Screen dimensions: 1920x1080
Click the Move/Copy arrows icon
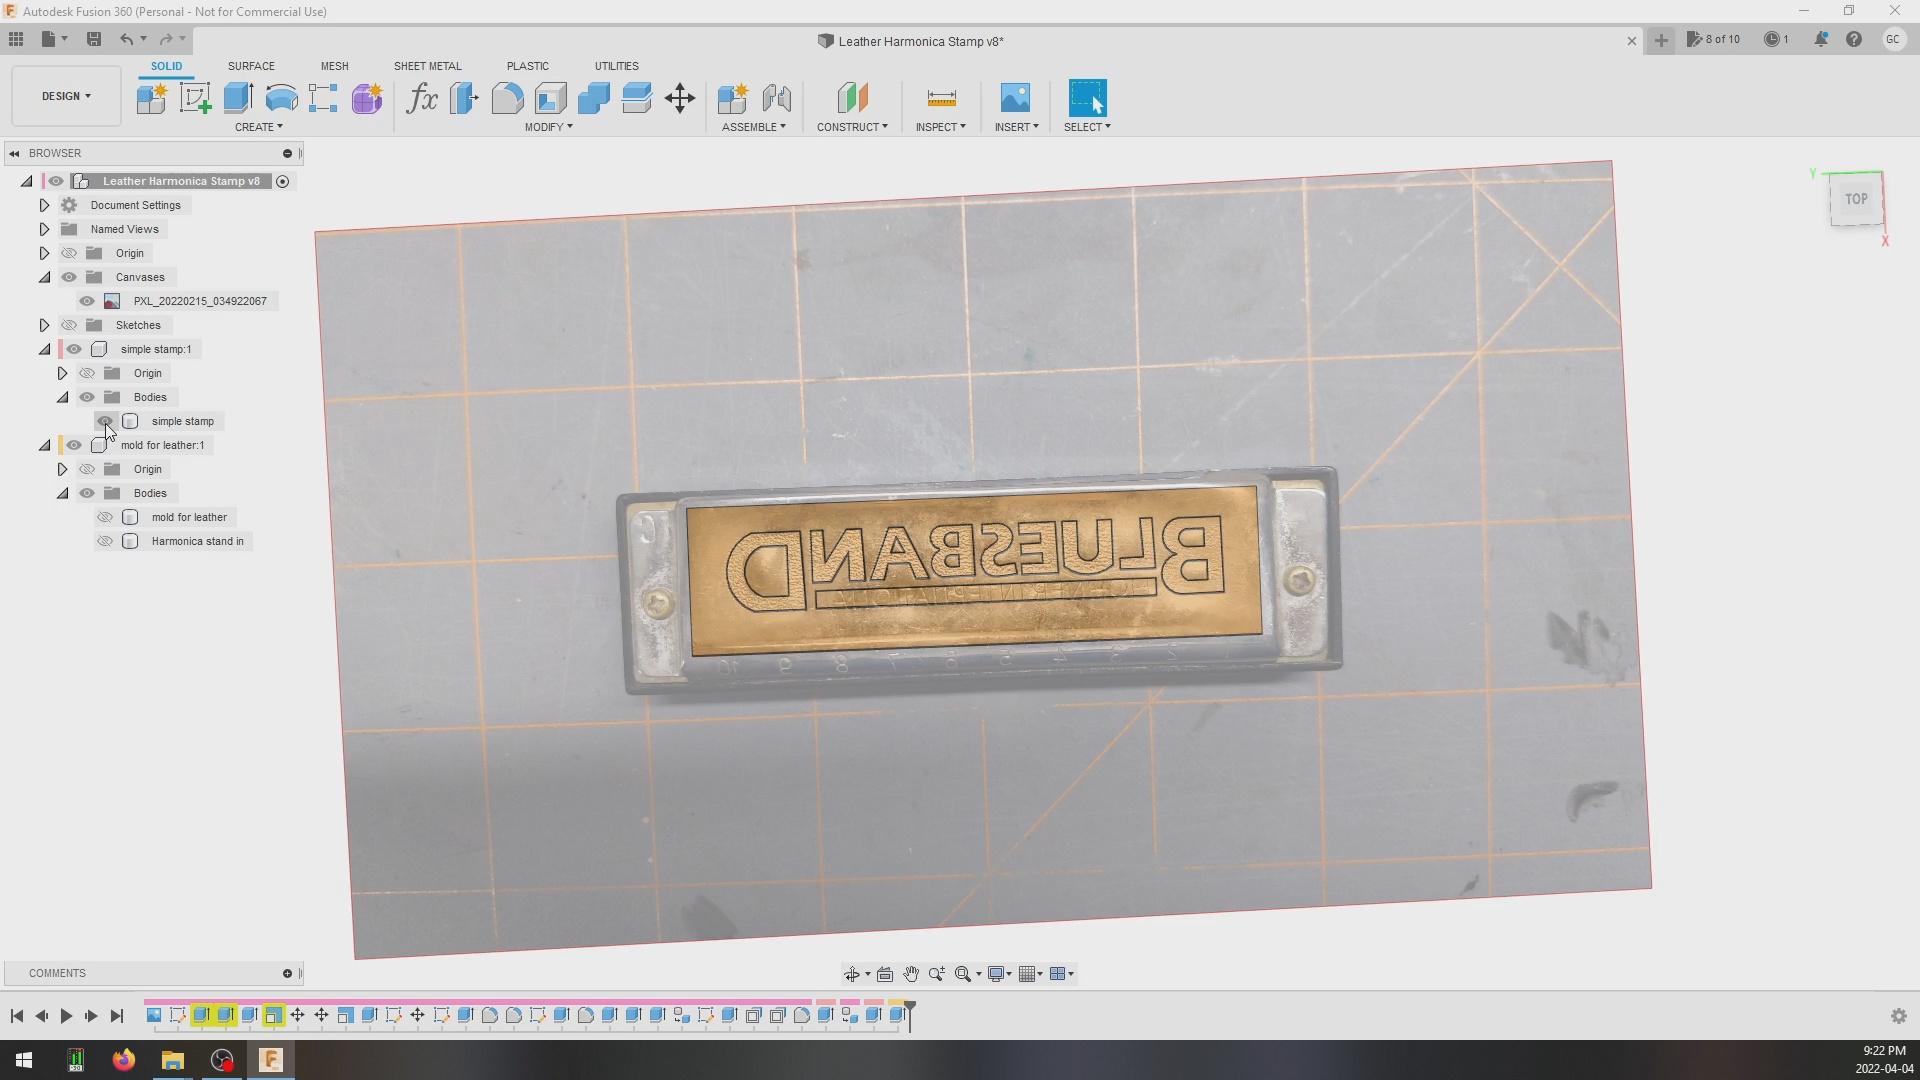click(x=680, y=98)
